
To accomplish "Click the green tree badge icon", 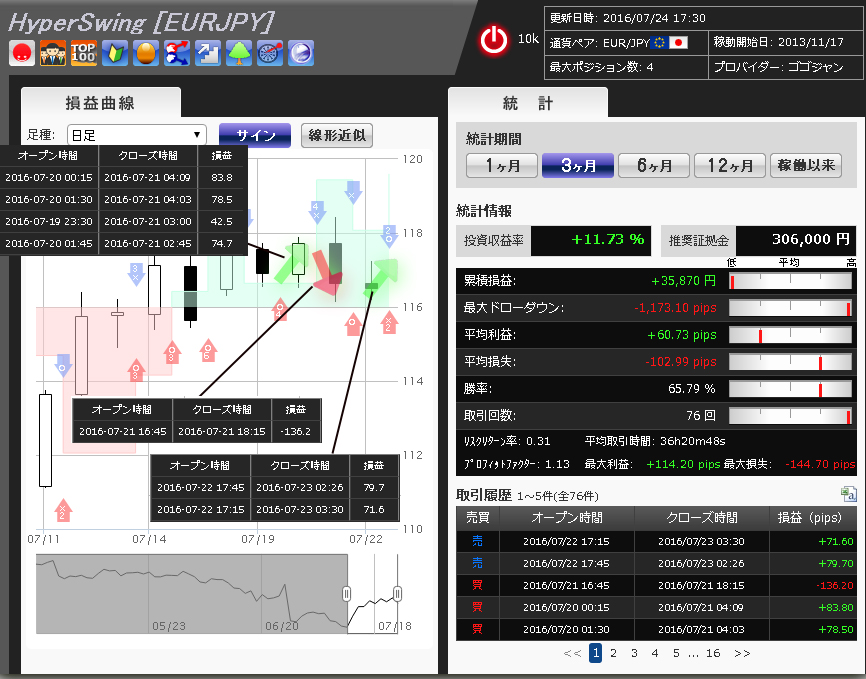I will coord(238,53).
